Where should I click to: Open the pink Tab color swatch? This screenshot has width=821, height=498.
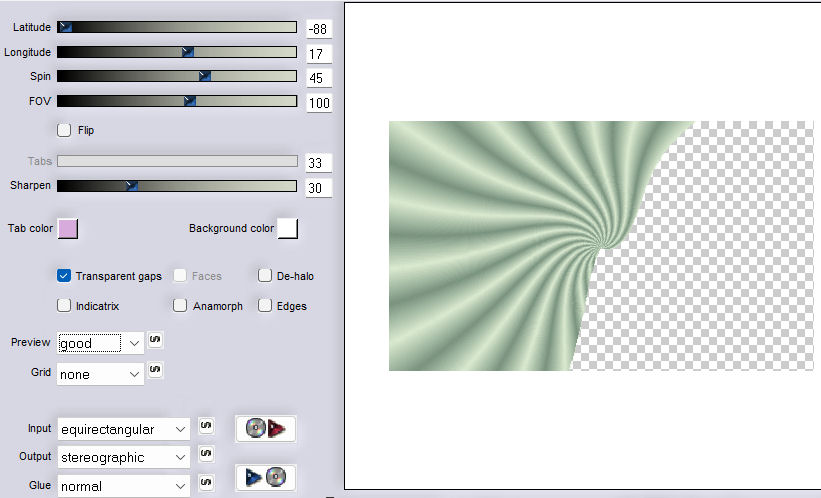click(68, 229)
